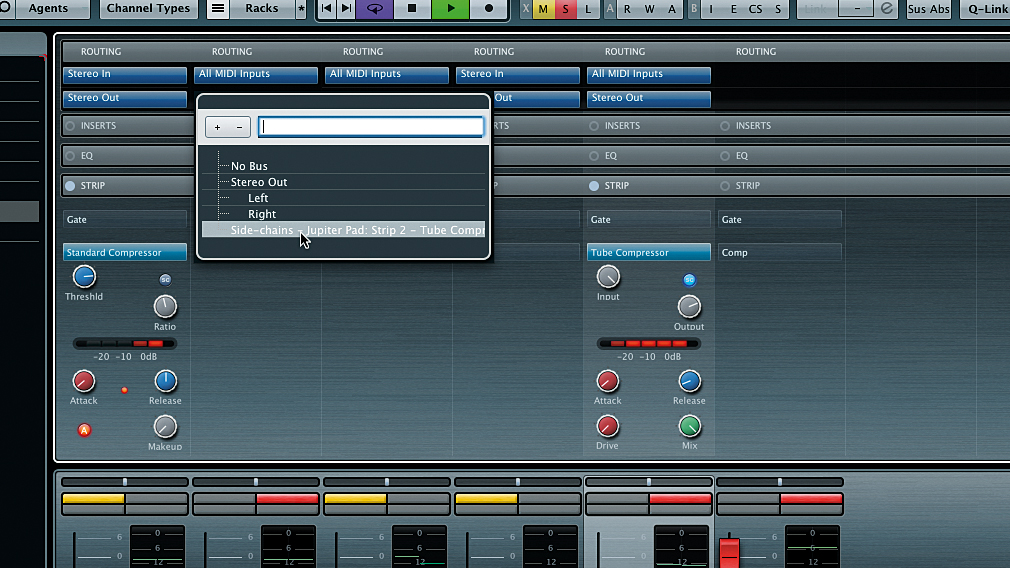Select No Bus in the routing list
Image resolution: width=1010 pixels, height=568 pixels.
click(249, 166)
